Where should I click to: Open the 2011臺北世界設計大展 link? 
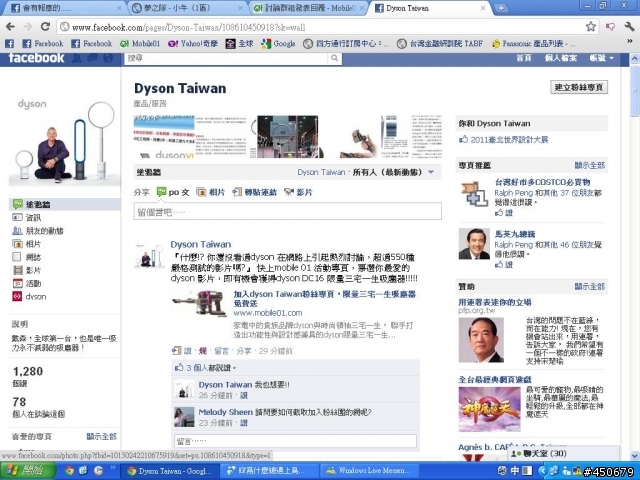coord(509,140)
